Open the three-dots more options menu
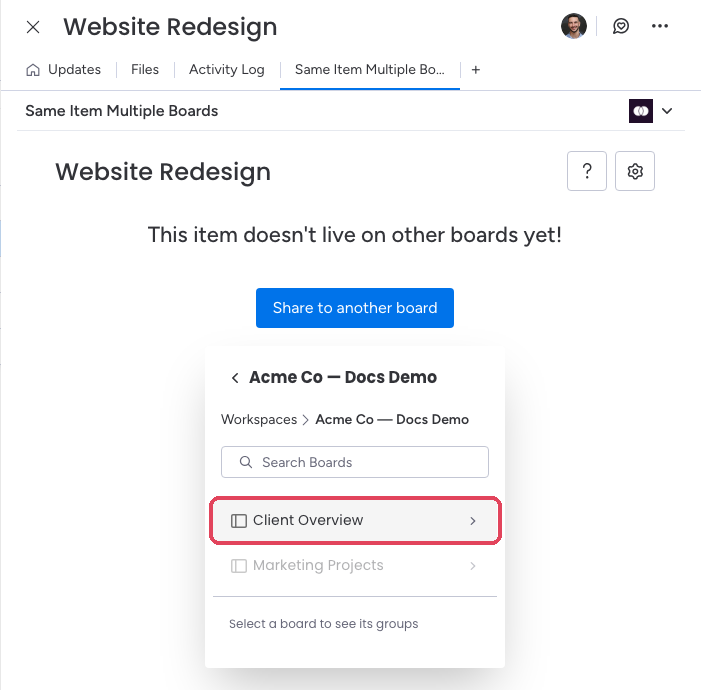The width and height of the screenshot is (701, 690). [659, 26]
